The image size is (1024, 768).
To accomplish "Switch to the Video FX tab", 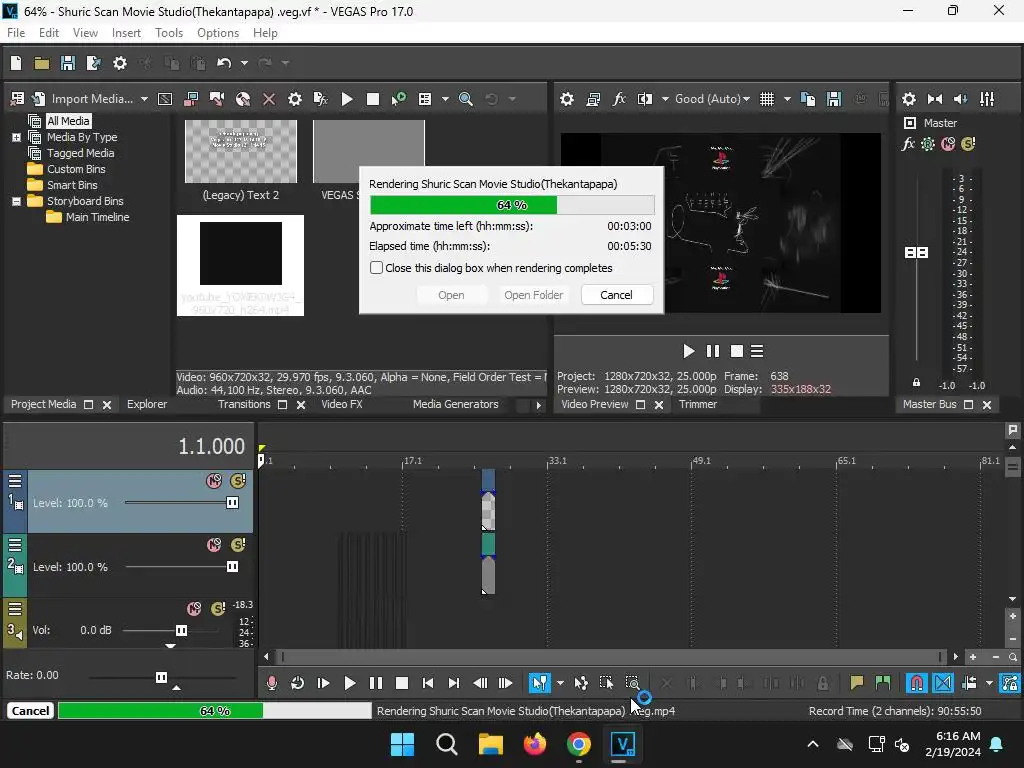I will tap(342, 404).
